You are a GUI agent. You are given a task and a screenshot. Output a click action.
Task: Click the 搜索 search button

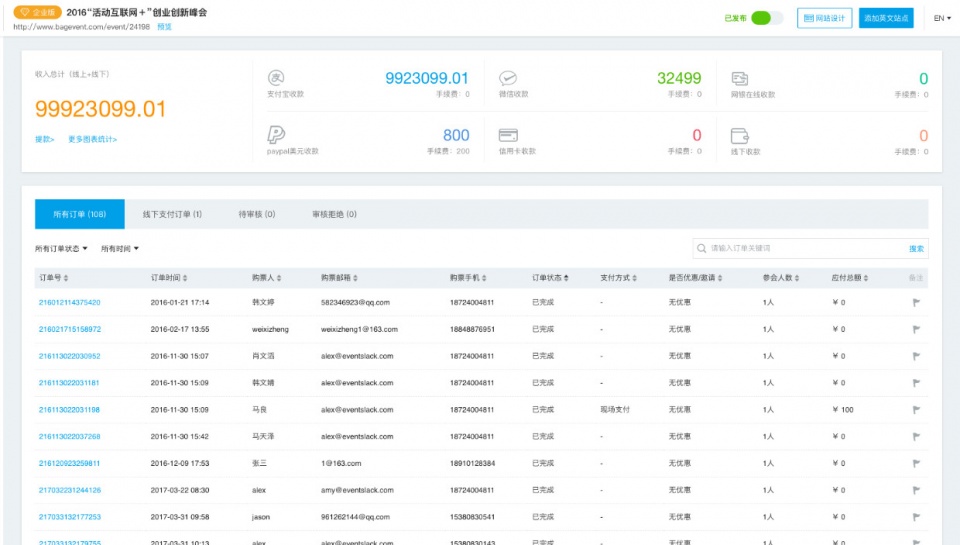[917, 249]
